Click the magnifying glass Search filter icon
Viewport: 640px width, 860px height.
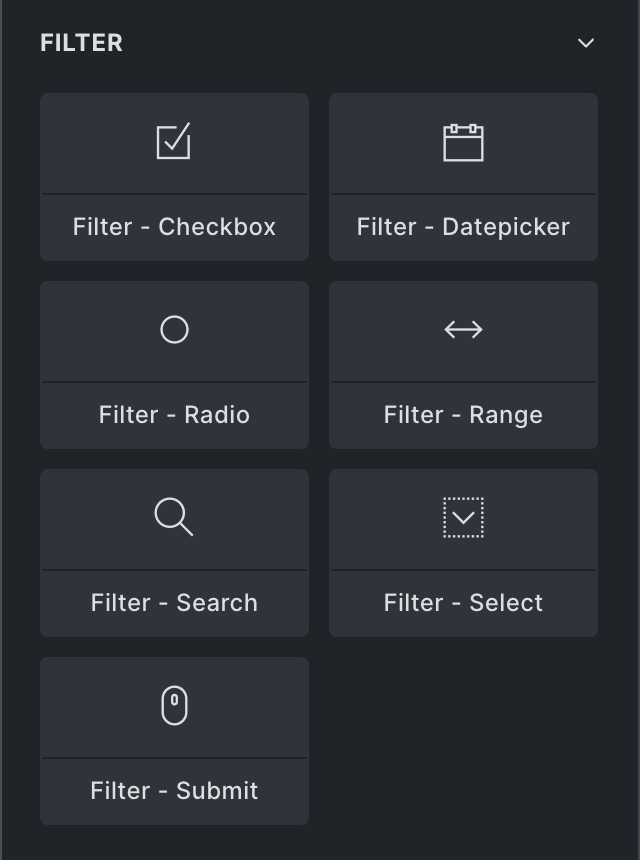point(174,517)
